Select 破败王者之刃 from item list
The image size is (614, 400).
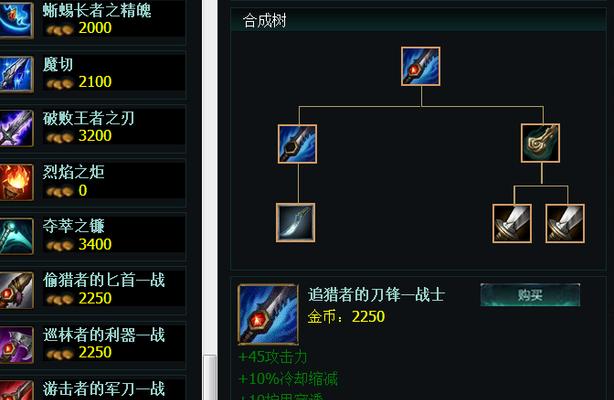(x=92, y=128)
